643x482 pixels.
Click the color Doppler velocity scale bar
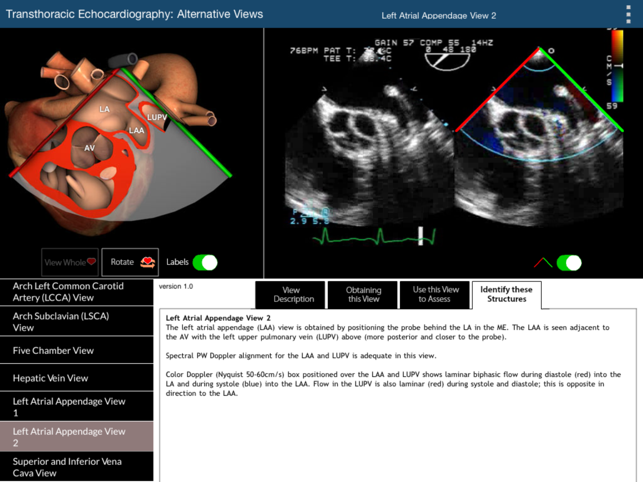pyautogui.click(x=614, y=65)
